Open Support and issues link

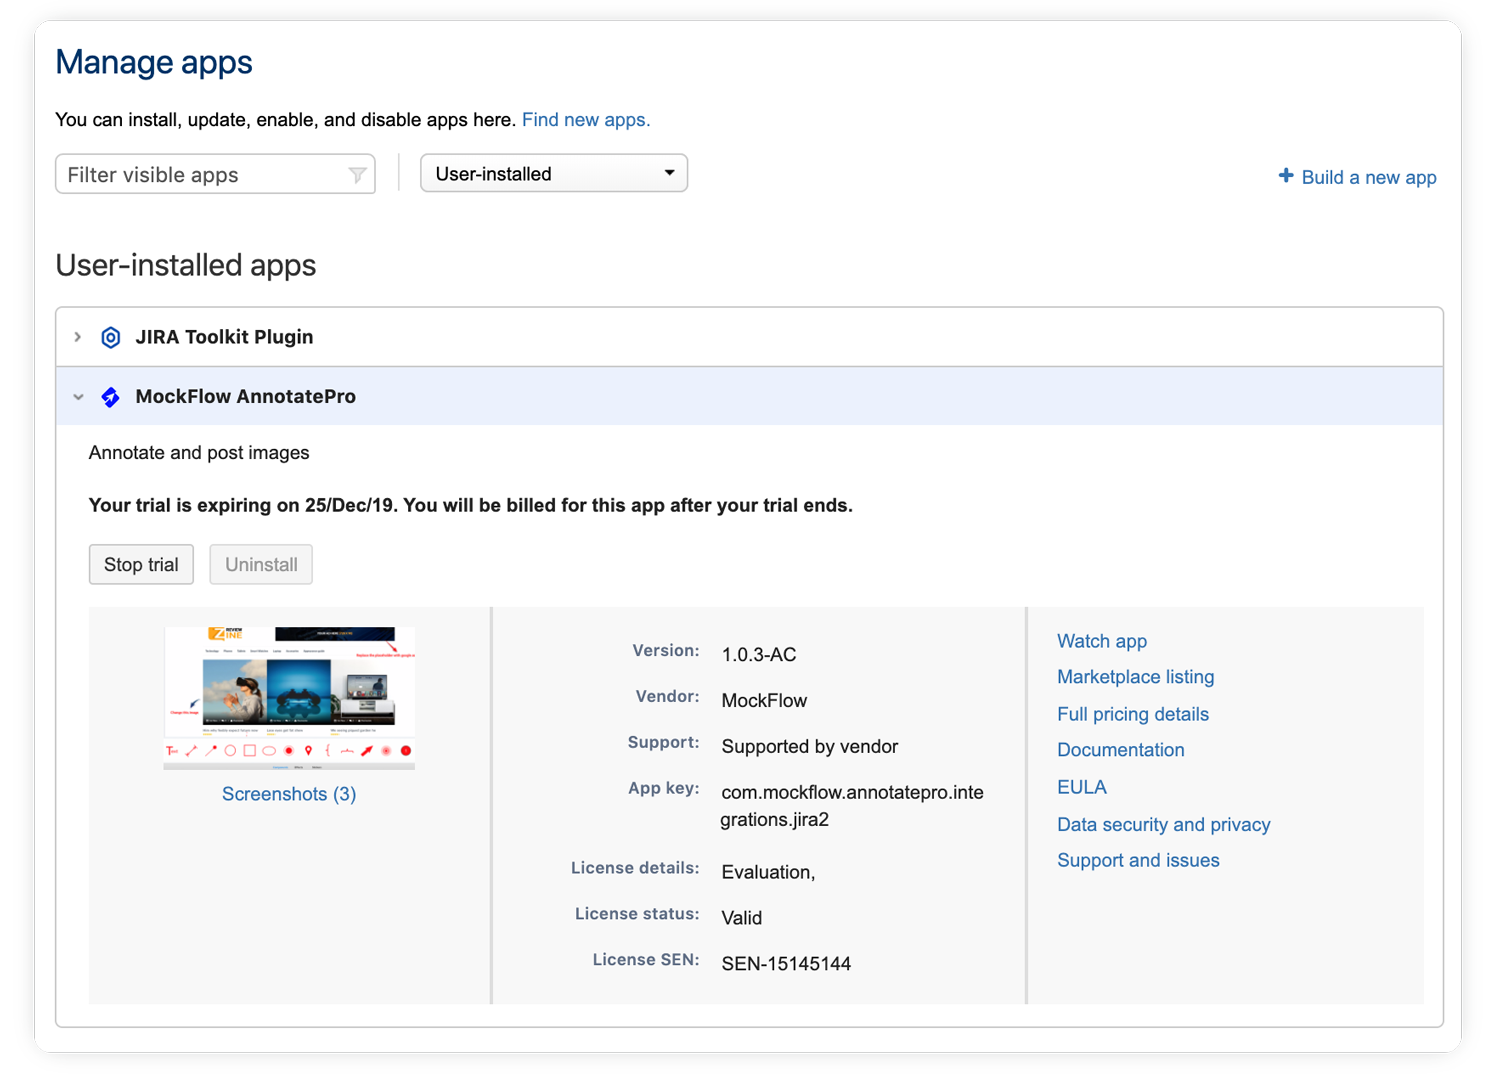[1138, 860]
